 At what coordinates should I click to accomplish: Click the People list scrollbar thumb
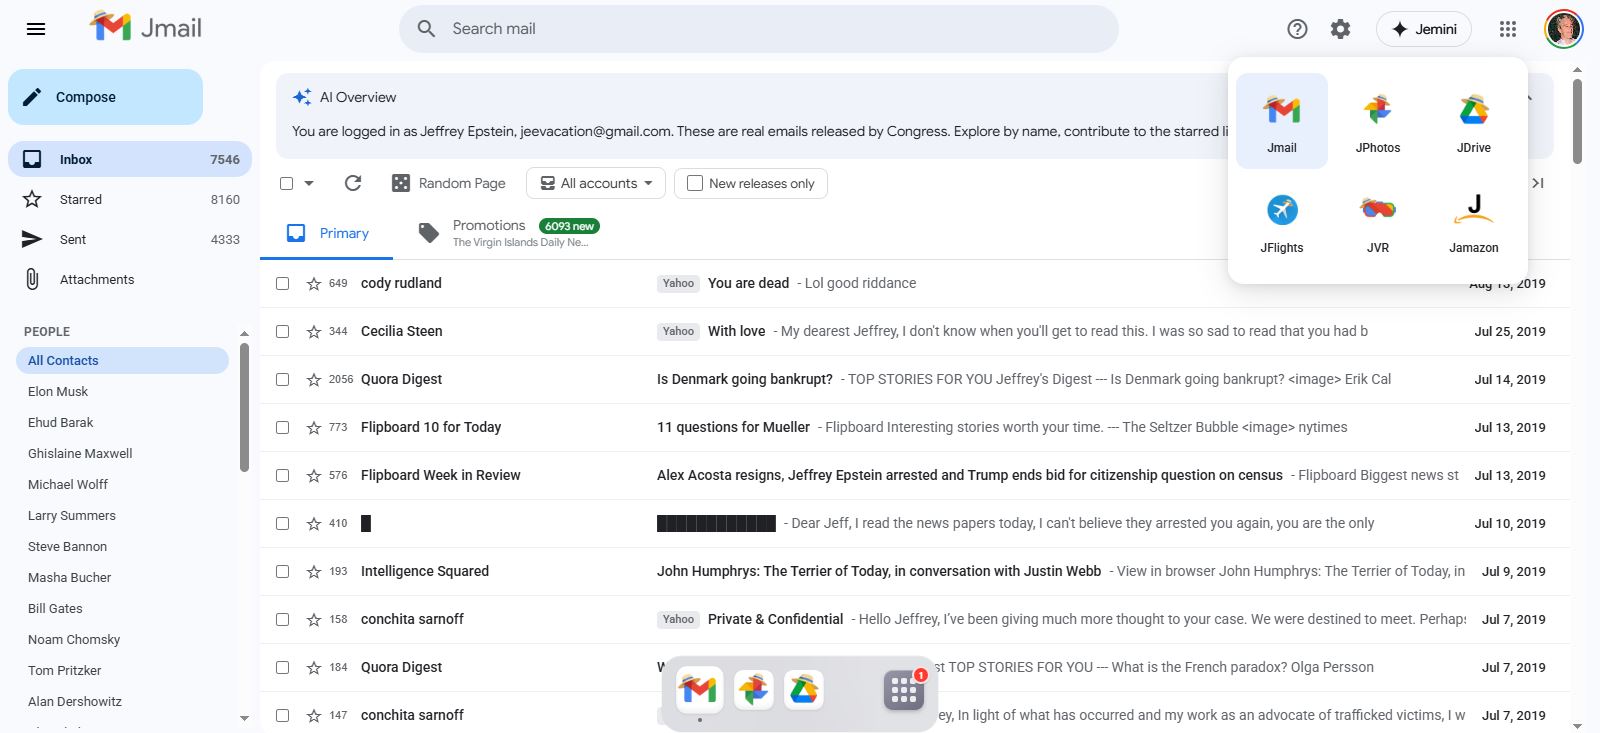pos(244,407)
